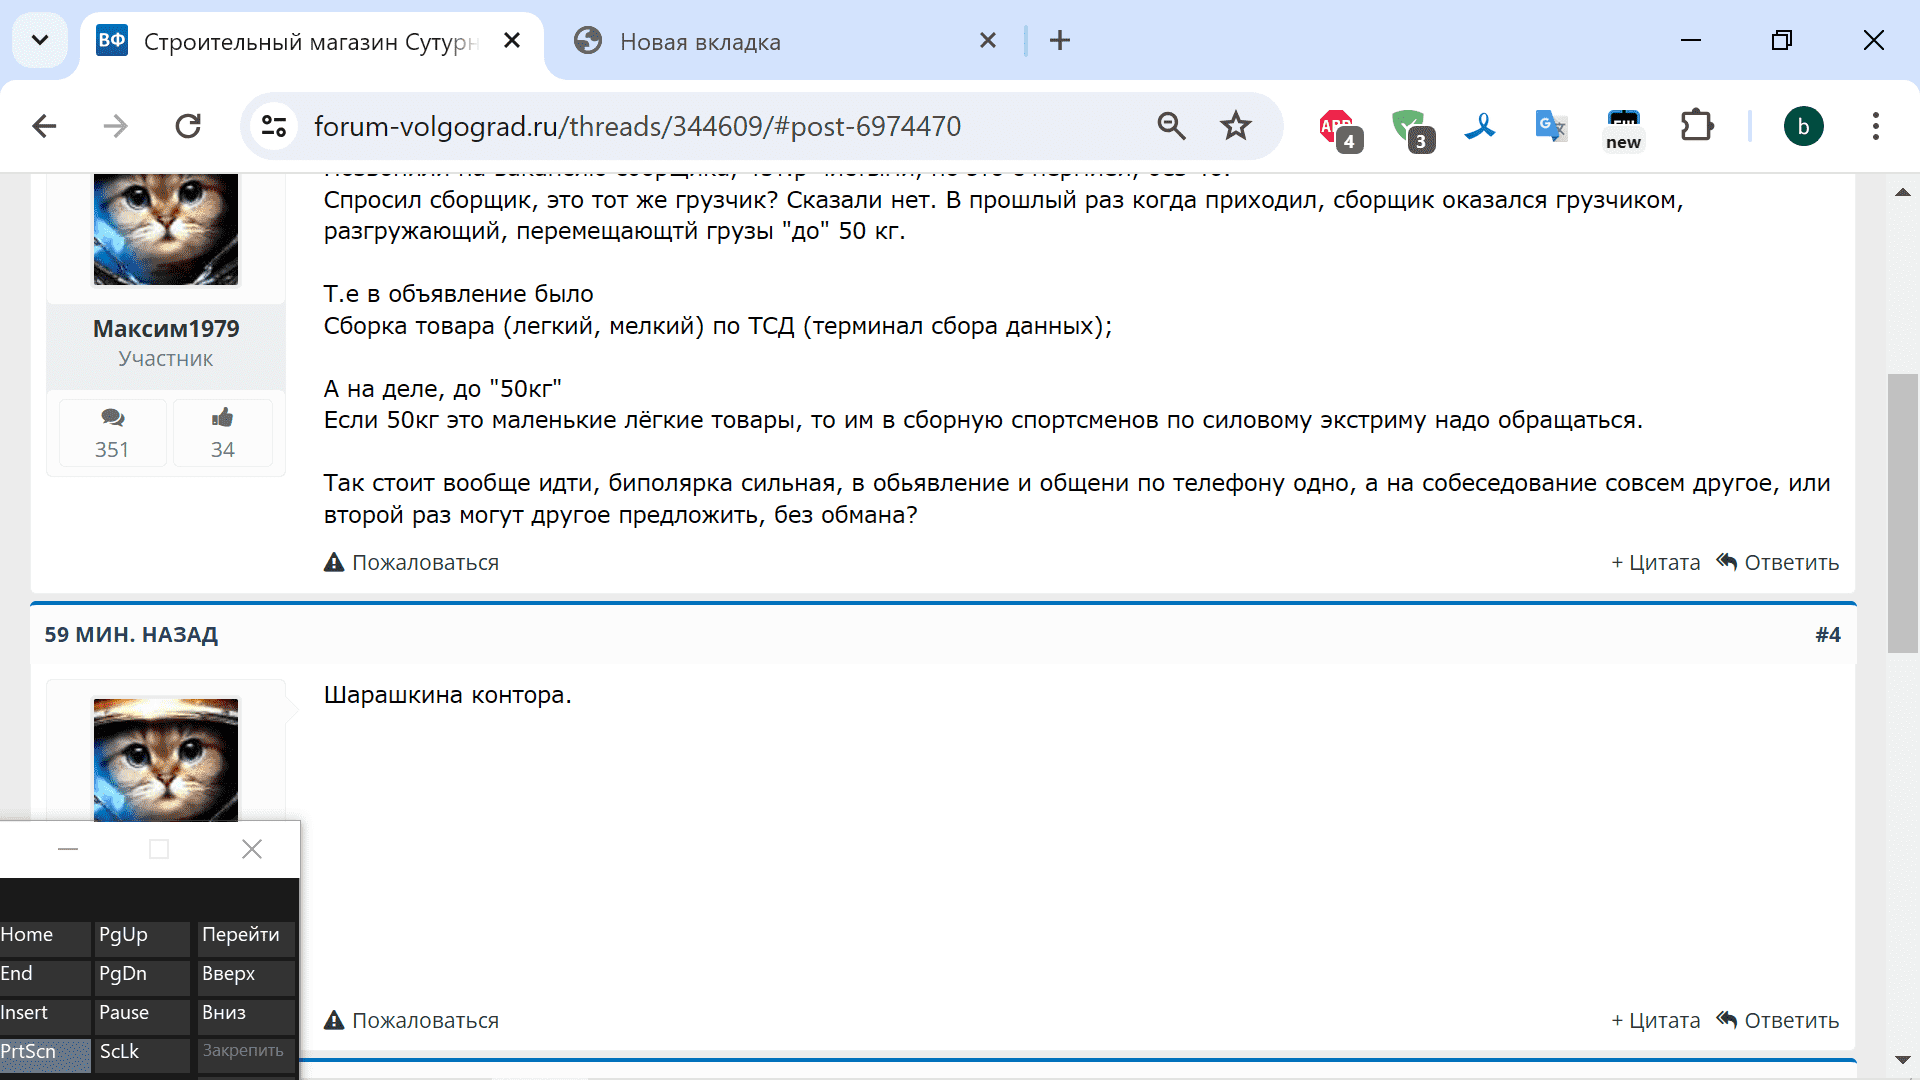
Task: Open site information icon beside URL
Action: (274, 126)
